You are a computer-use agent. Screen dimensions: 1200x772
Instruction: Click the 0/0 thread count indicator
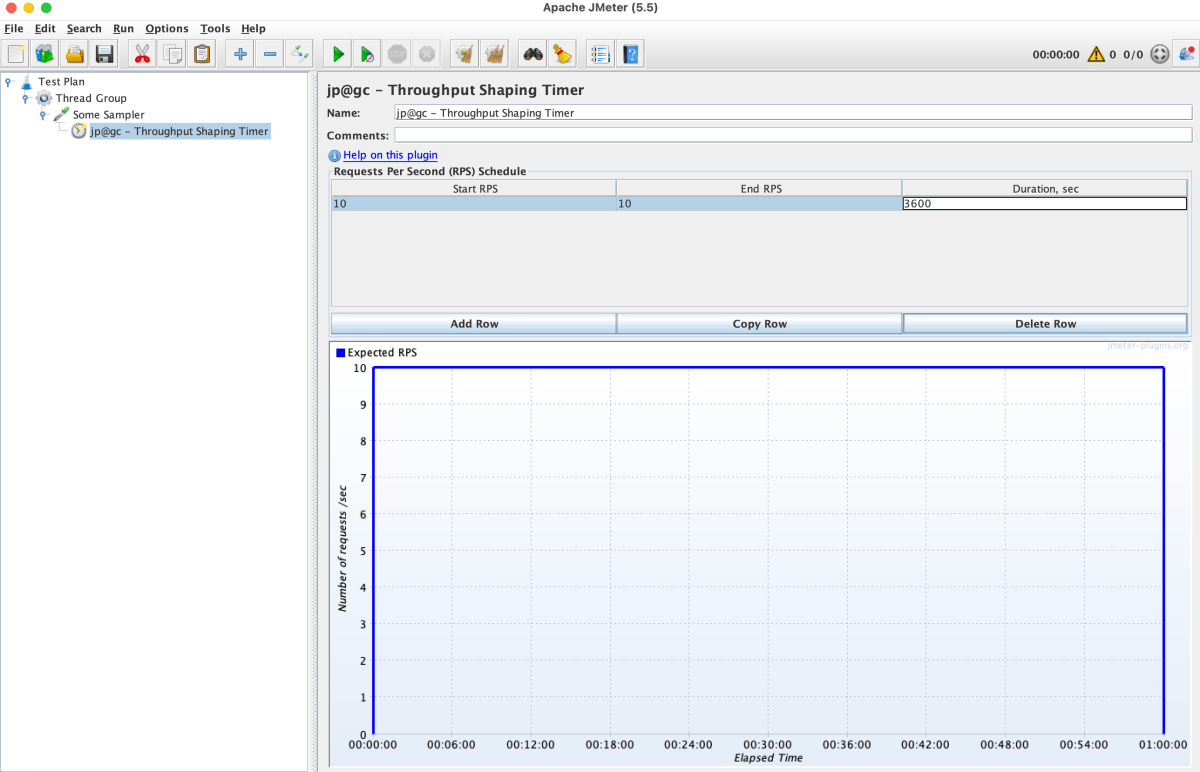1133,55
